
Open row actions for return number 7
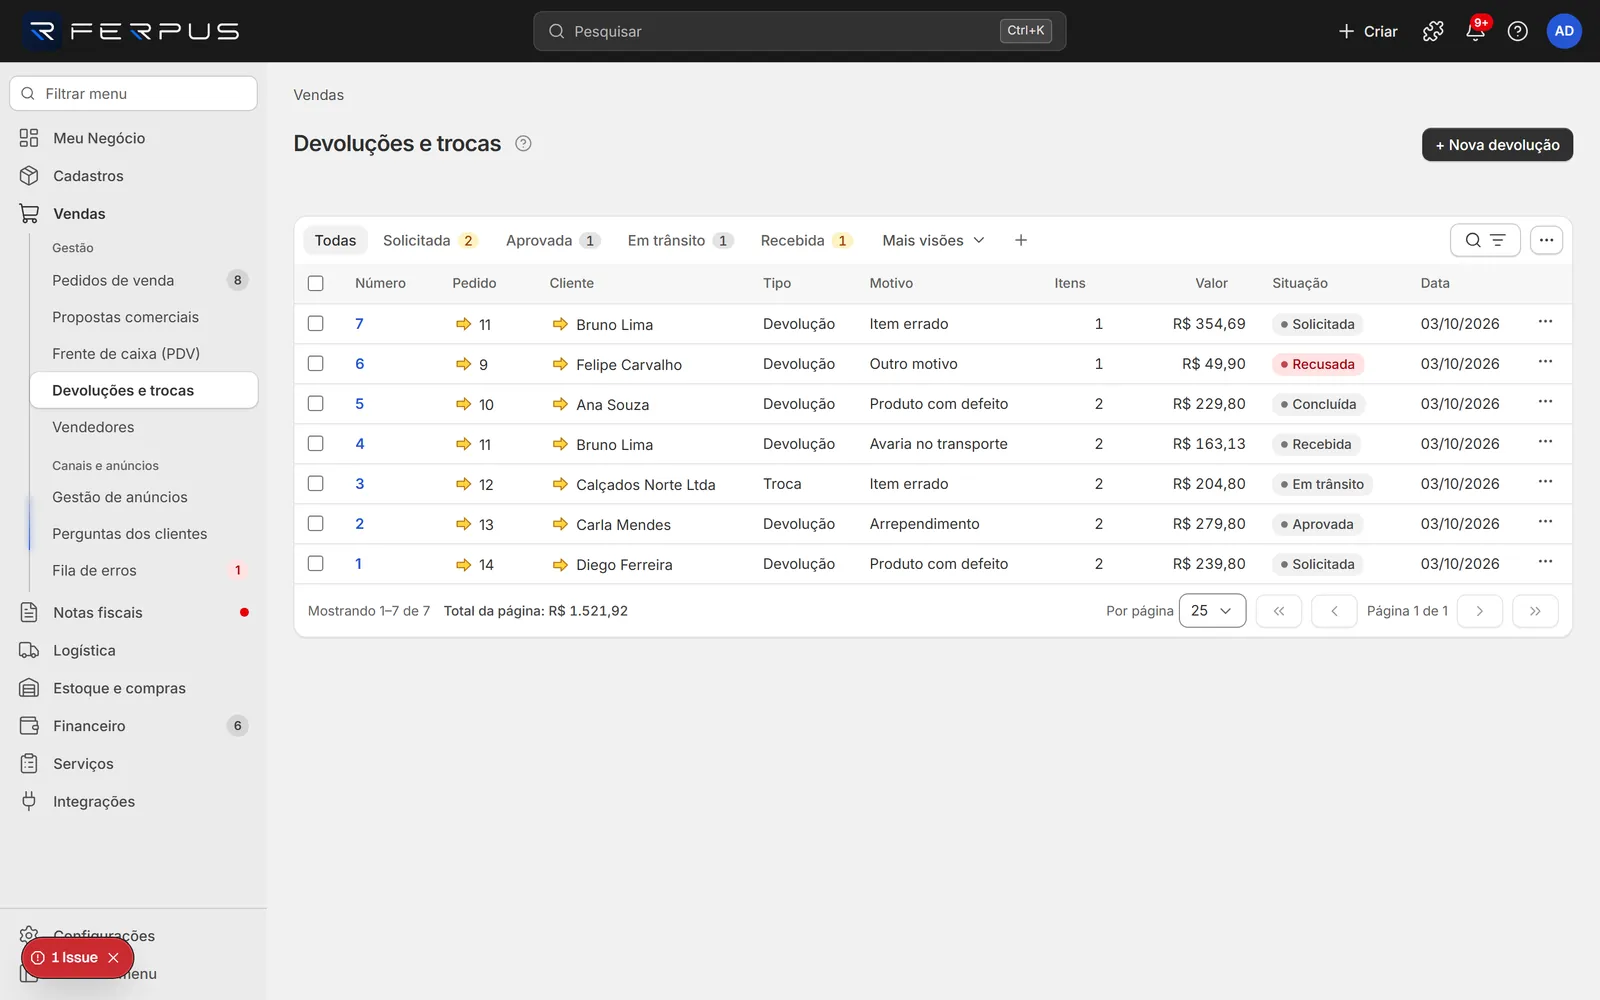tap(1545, 322)
